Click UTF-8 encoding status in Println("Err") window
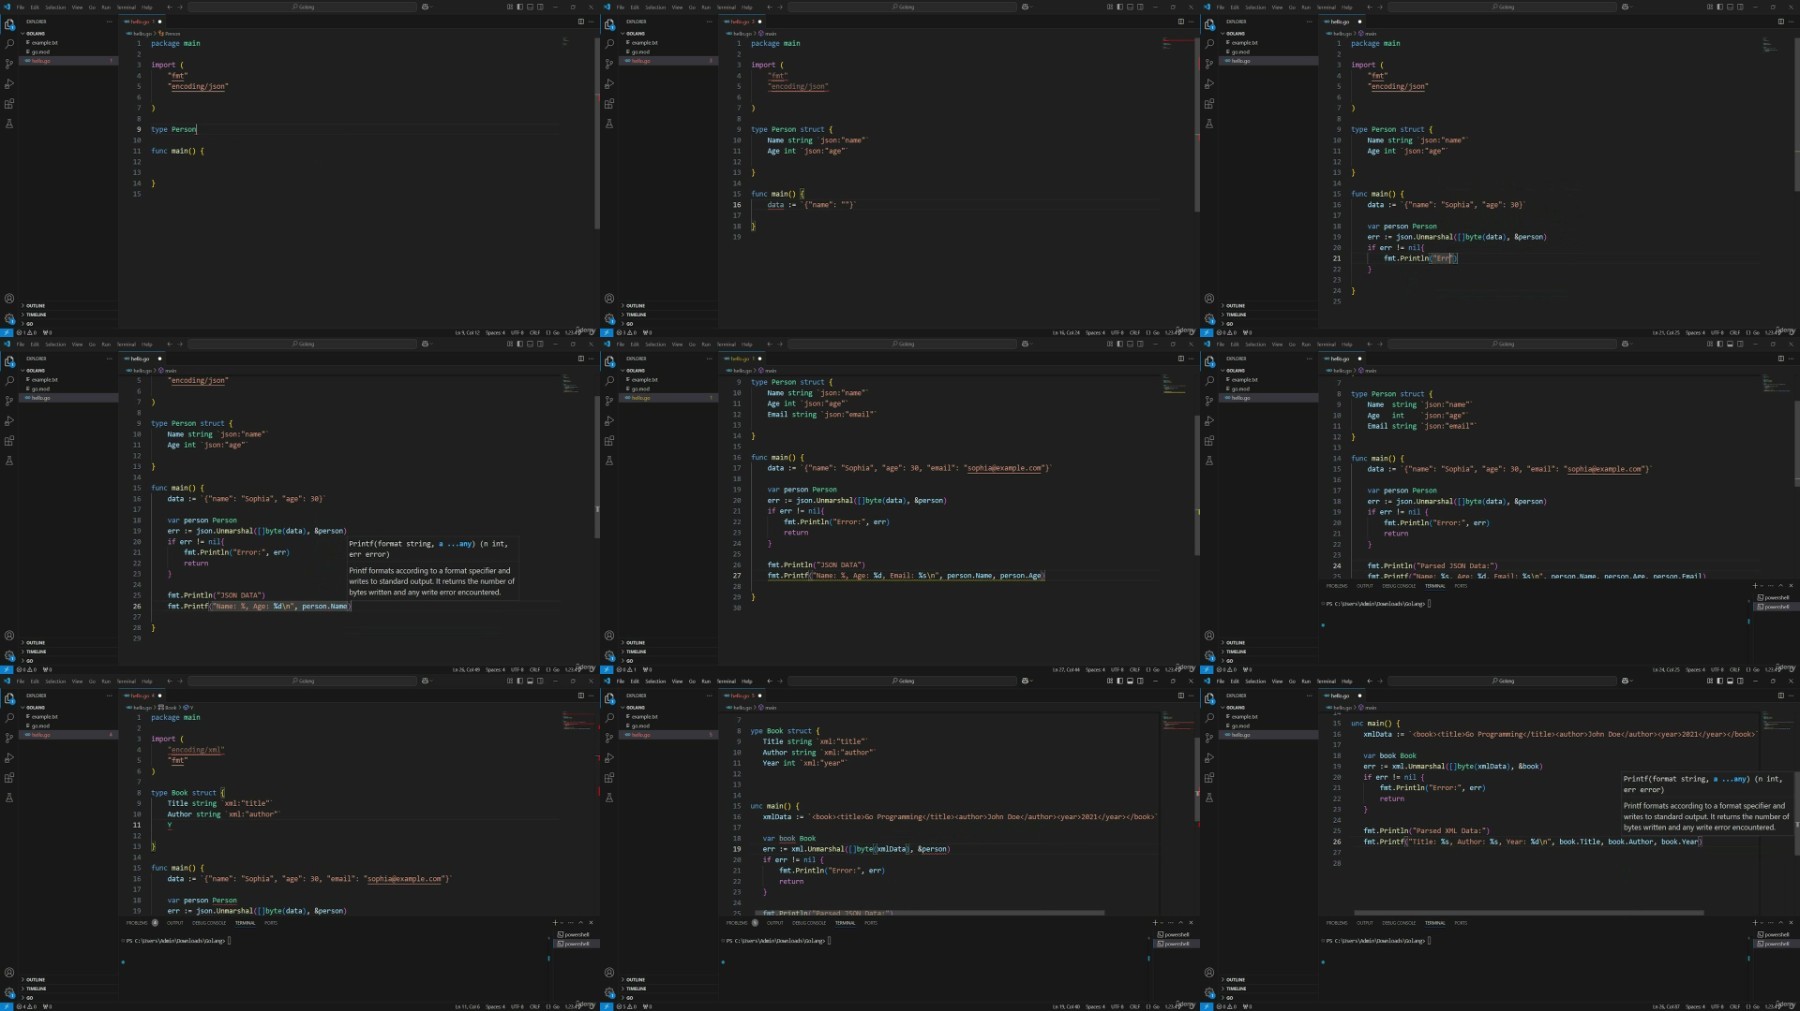The height and width of the screenshot is (1011, 1800). pos(1717,333)
